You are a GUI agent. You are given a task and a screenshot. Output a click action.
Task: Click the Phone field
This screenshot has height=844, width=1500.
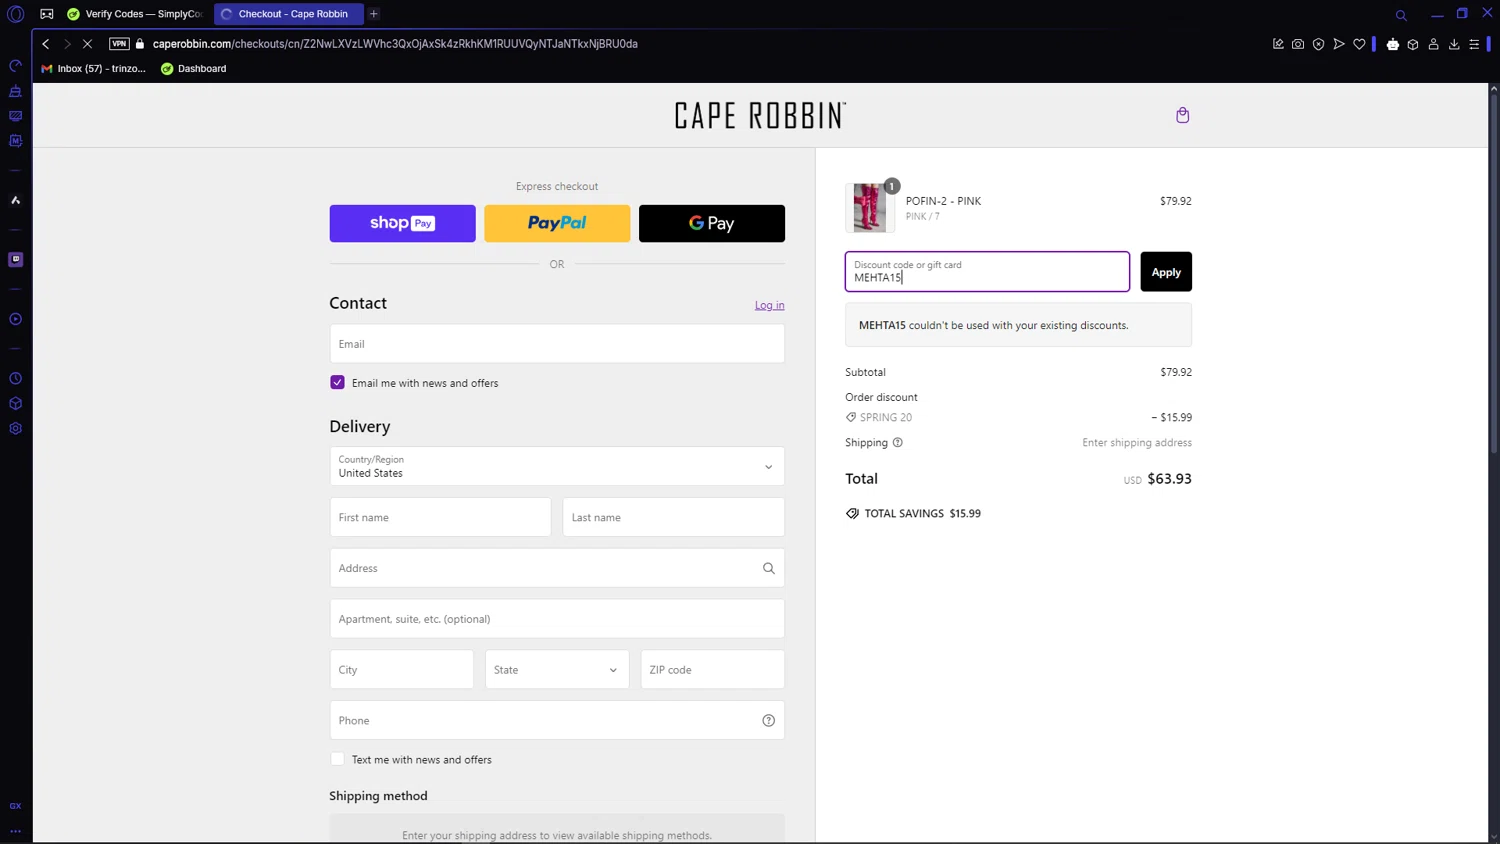pos(557,720)
